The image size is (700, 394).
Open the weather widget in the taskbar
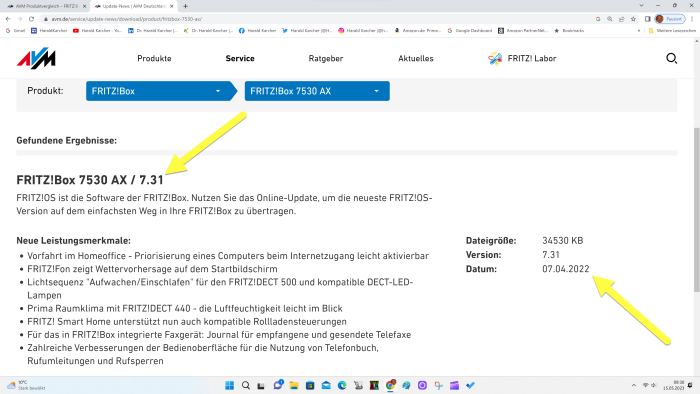click(26, 385)
